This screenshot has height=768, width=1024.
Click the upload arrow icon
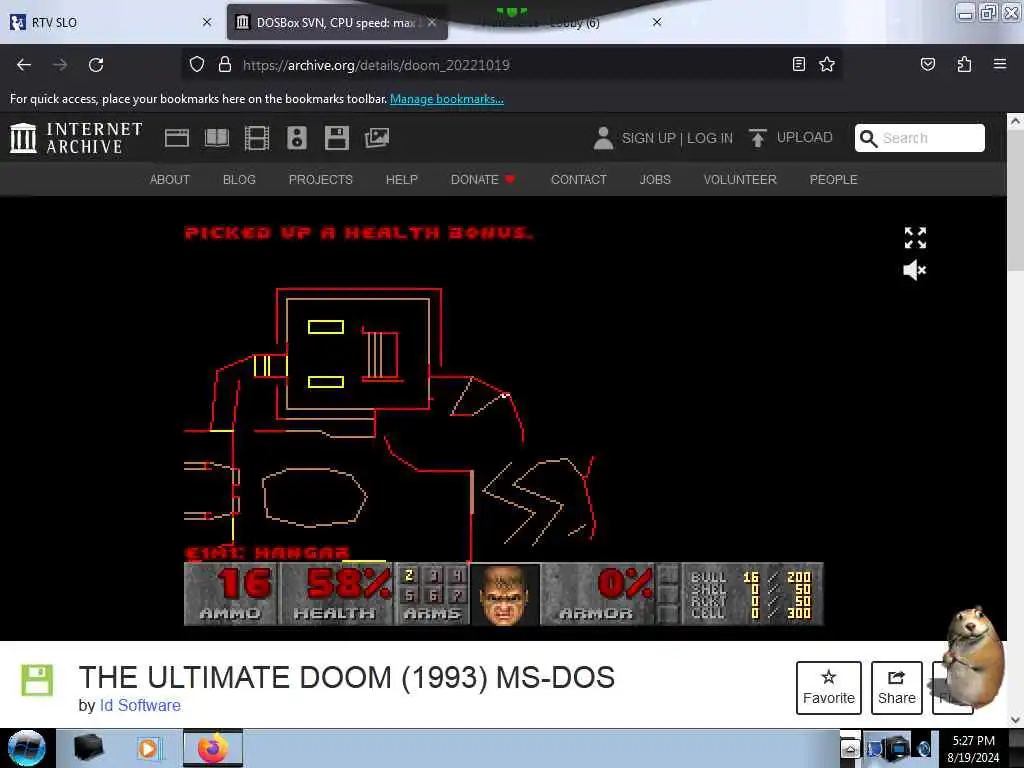coord(758,138)
